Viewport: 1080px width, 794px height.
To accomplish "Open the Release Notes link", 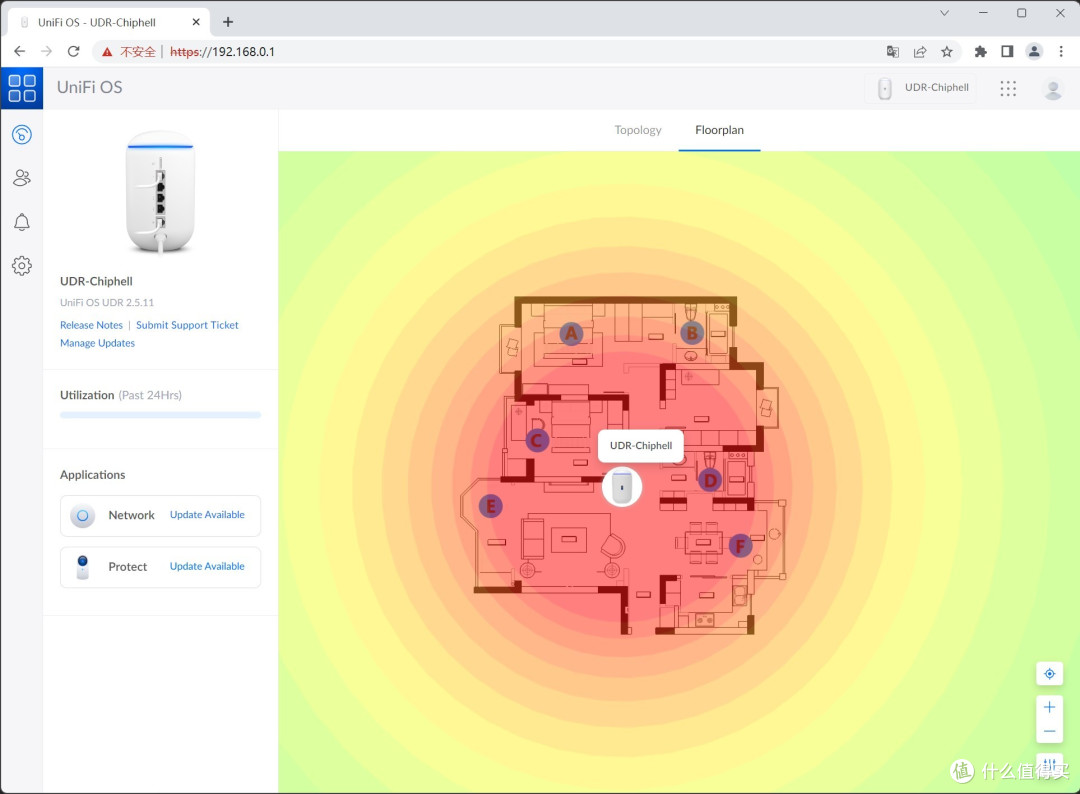I will tap(91, 325).
